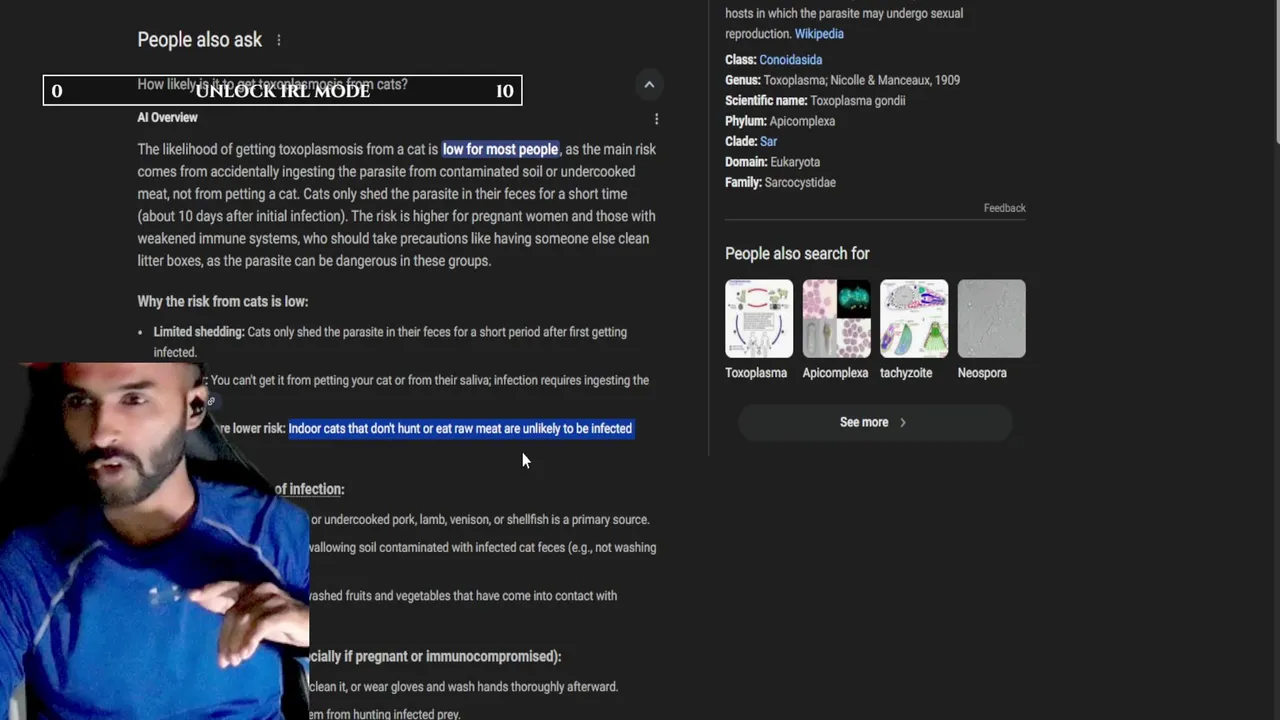Open the Neospora thumbnail

[x=991, y=319]
